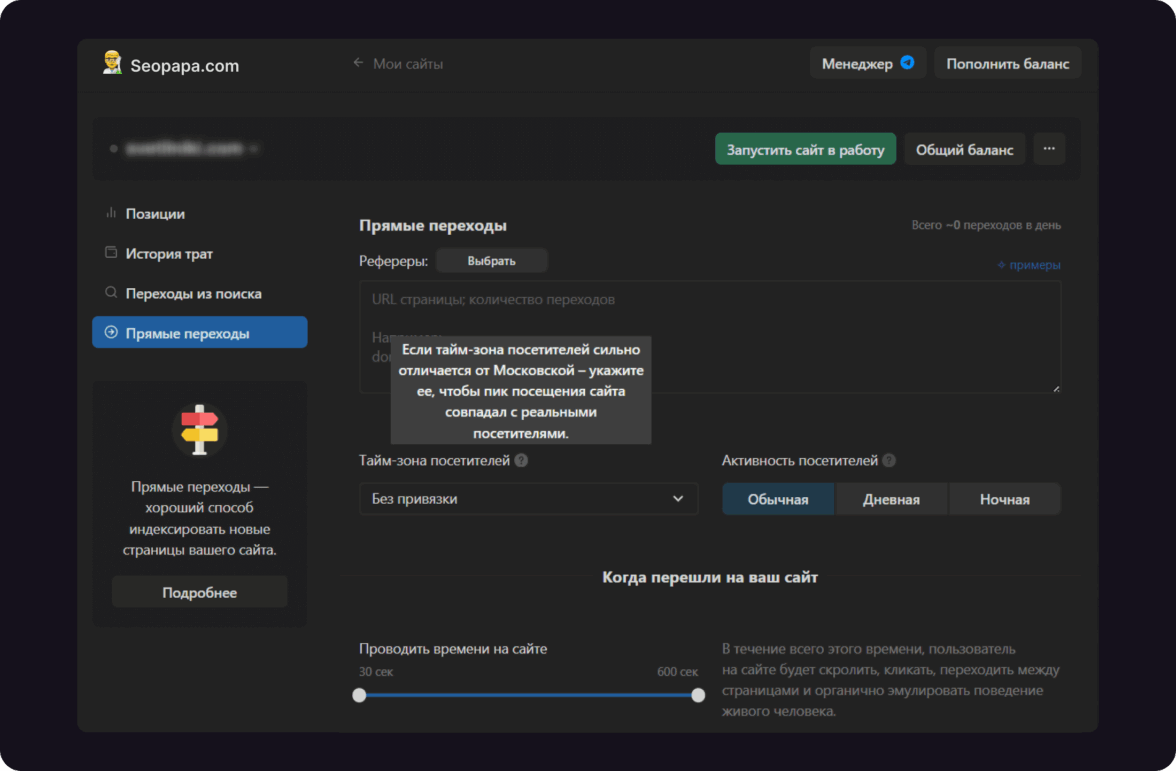Screen dimensions: 1176x771
Task: Open Позиции in the sidebar
Action: [x=155, y=214]
